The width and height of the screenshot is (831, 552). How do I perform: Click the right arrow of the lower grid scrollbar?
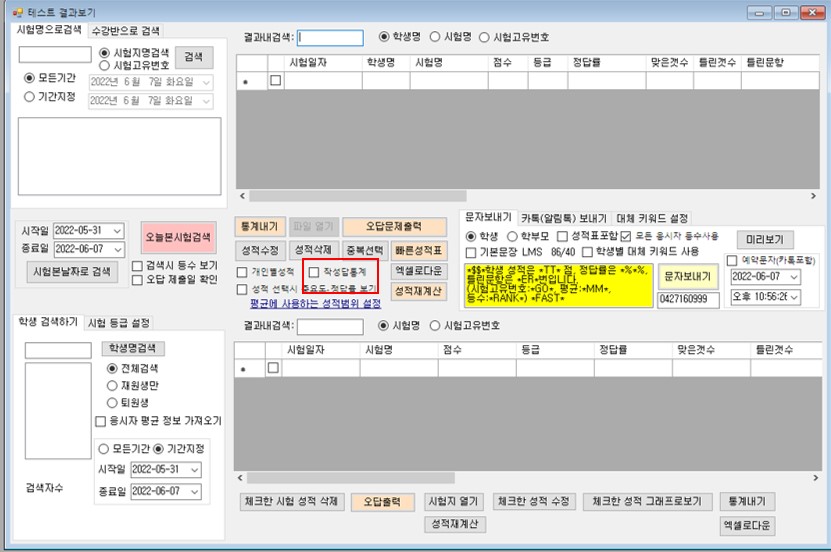click(815, 477)
